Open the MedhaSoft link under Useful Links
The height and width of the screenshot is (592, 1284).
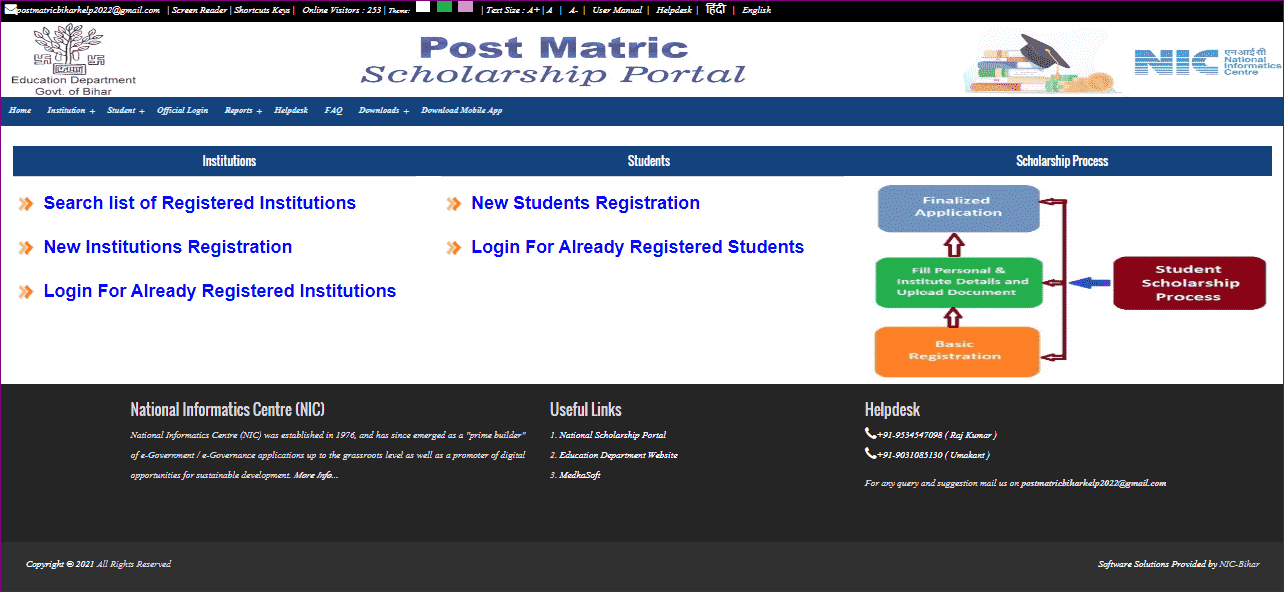(578, 475)
